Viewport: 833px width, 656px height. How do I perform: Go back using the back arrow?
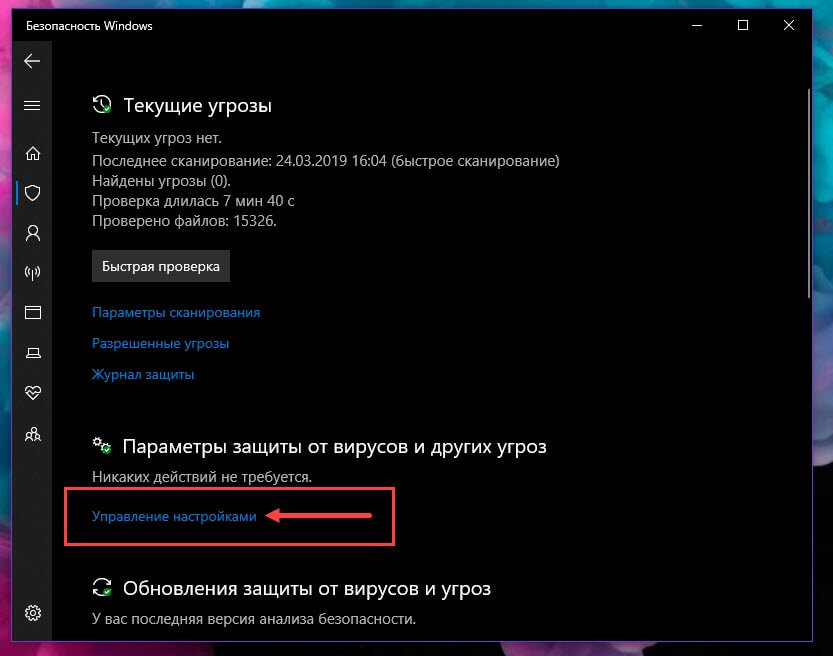[32, 61]
